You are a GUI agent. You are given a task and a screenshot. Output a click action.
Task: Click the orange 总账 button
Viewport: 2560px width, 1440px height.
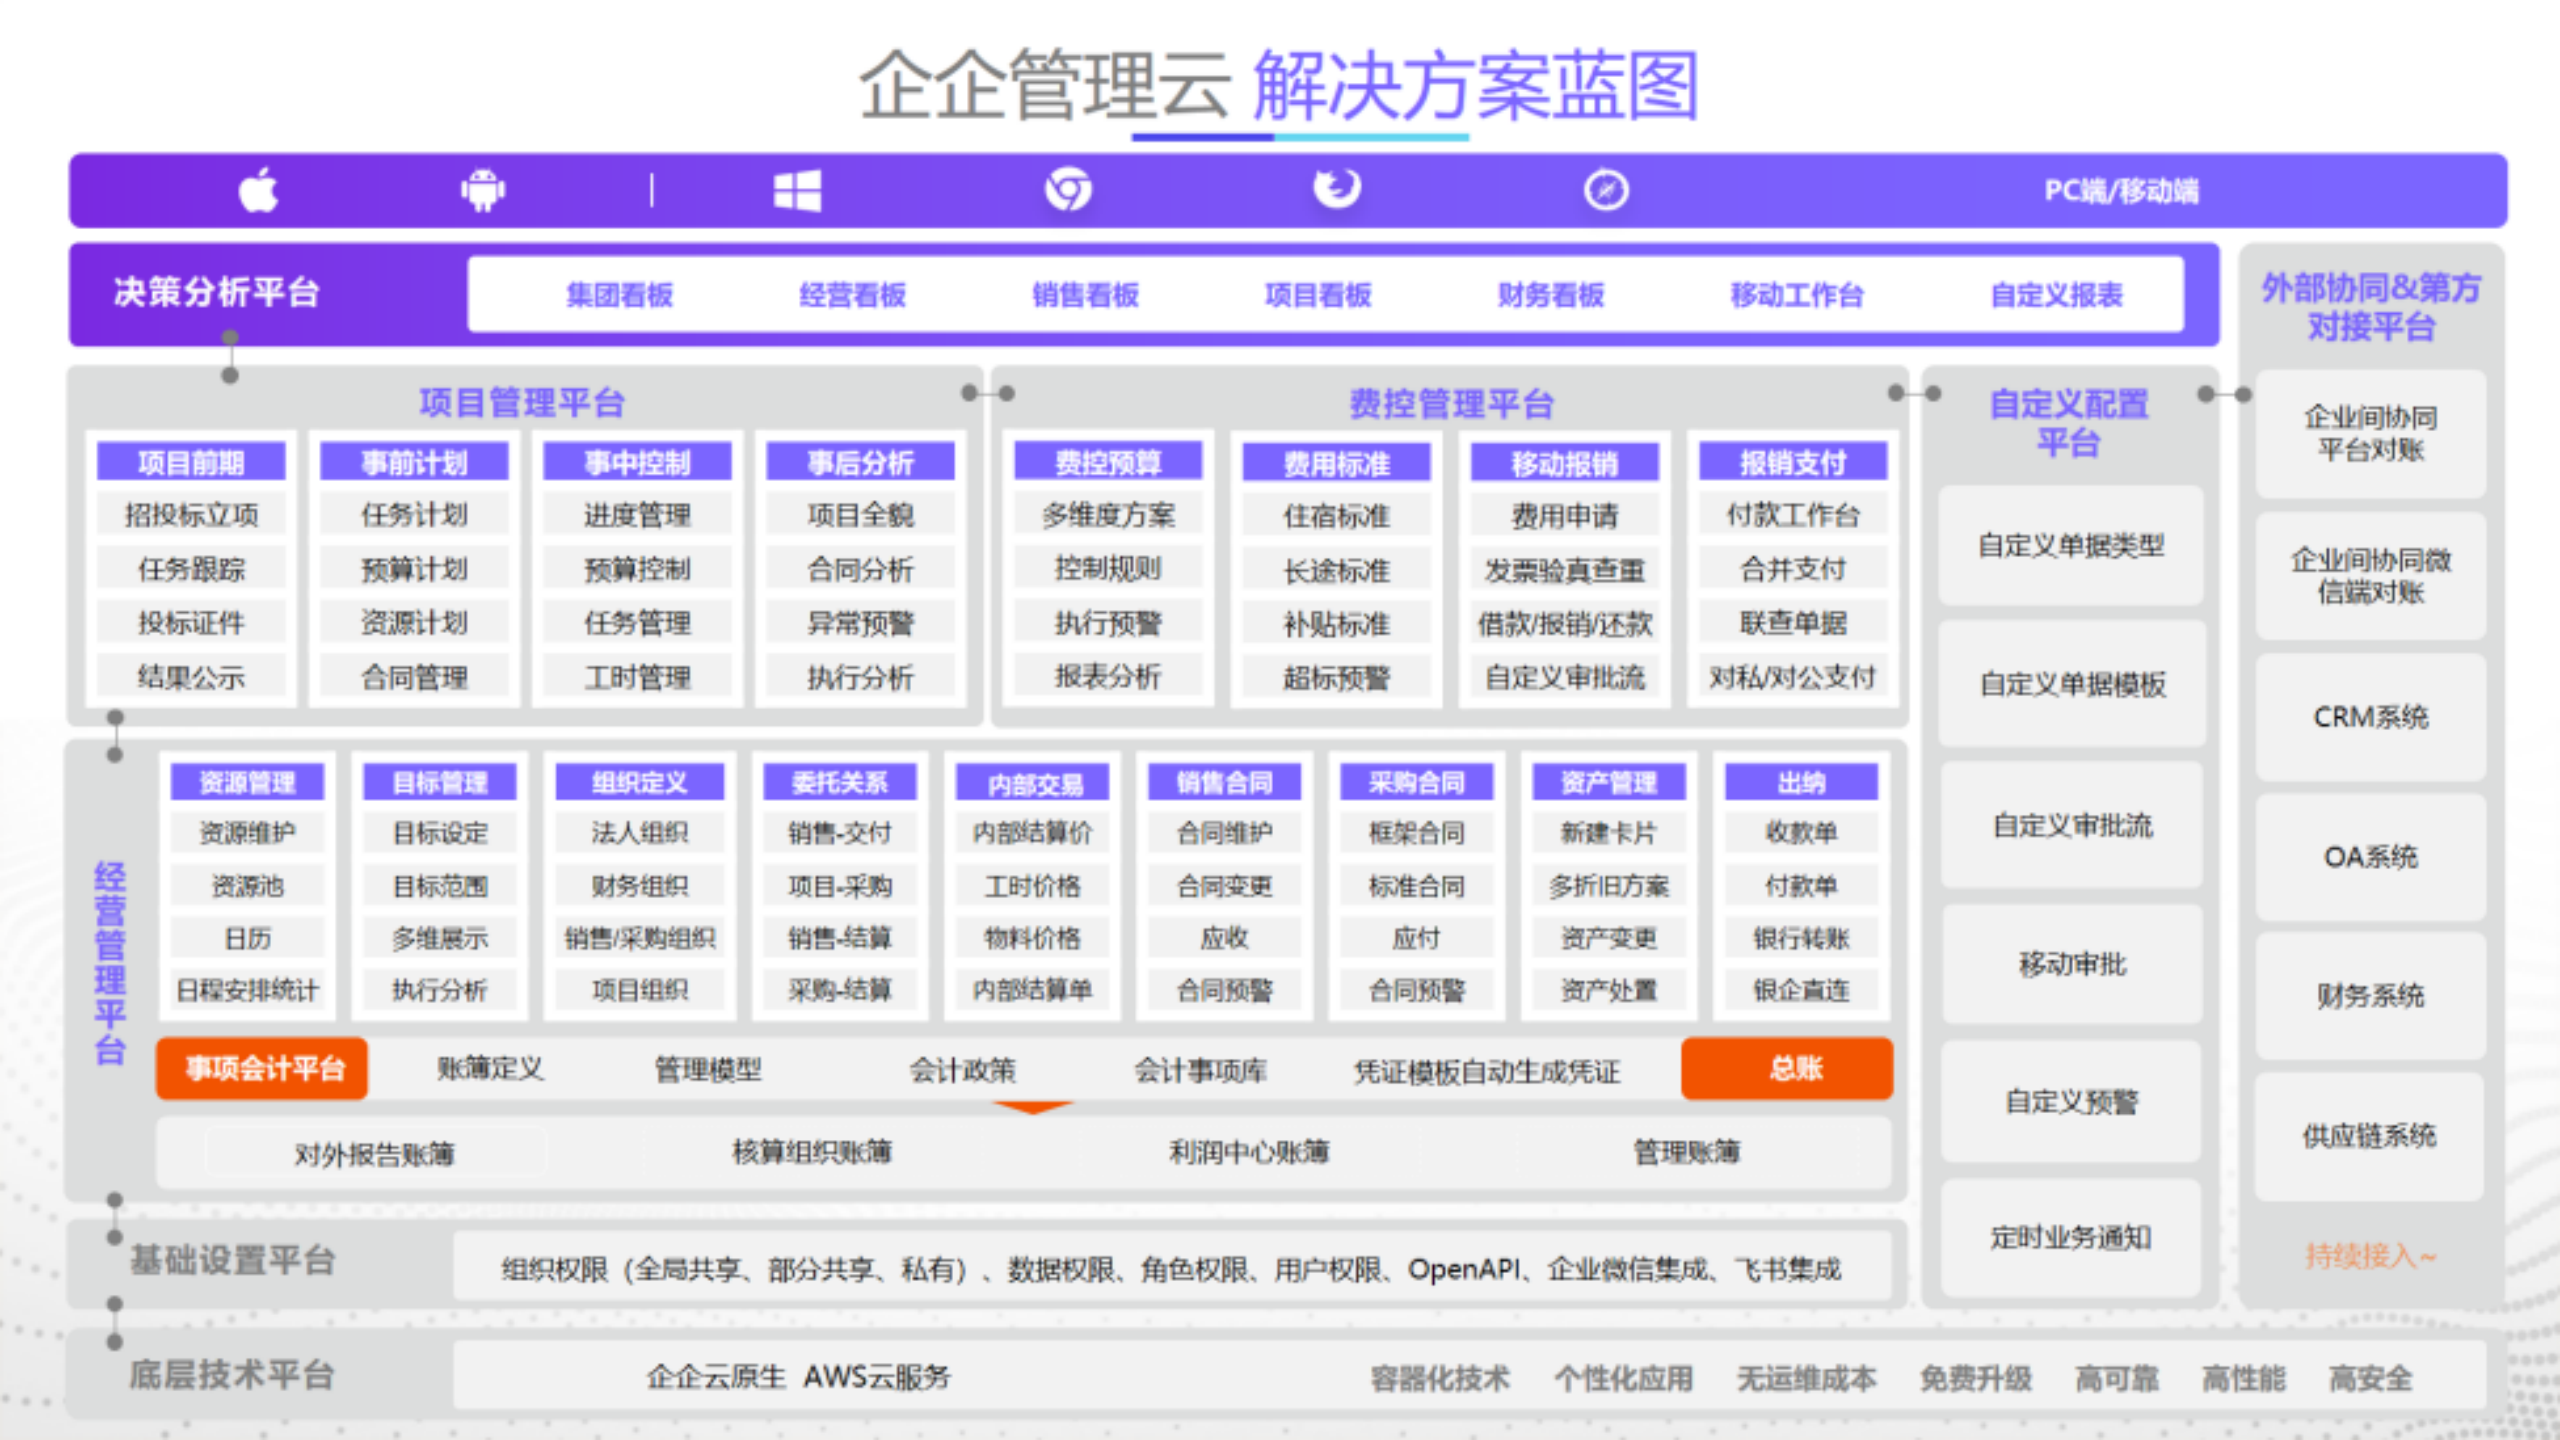[1787, 1069]
